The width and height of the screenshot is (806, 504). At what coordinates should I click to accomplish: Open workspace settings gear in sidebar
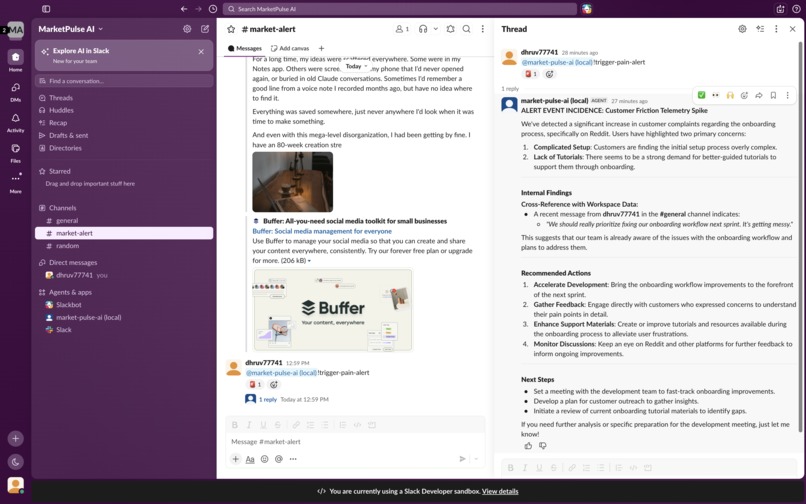187,29
